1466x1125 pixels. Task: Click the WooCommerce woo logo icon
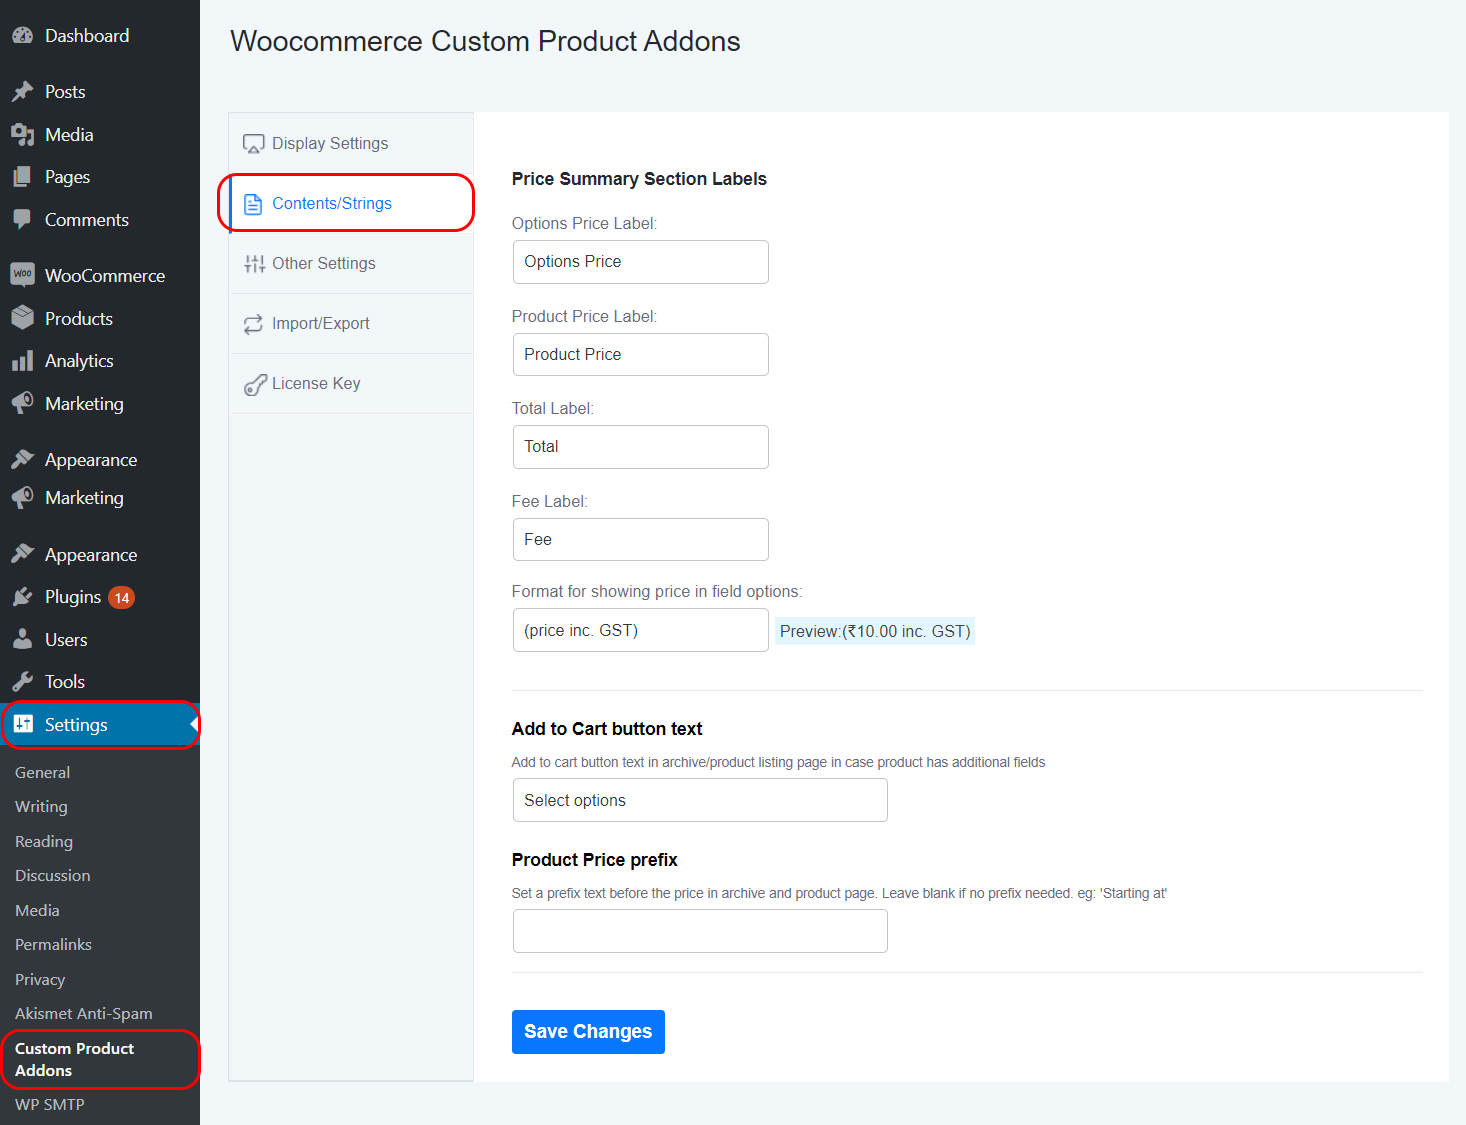22,274
